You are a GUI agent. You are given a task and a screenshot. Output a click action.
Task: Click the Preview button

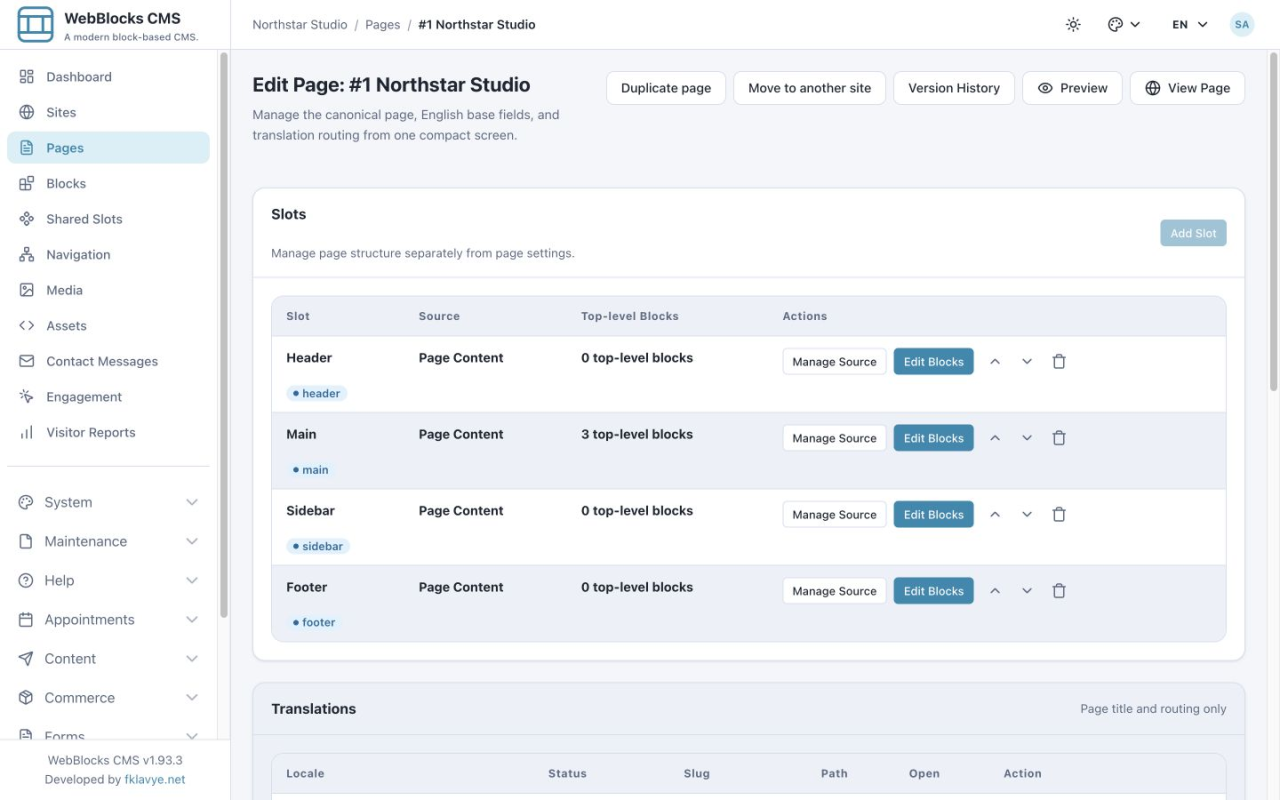1072,88
